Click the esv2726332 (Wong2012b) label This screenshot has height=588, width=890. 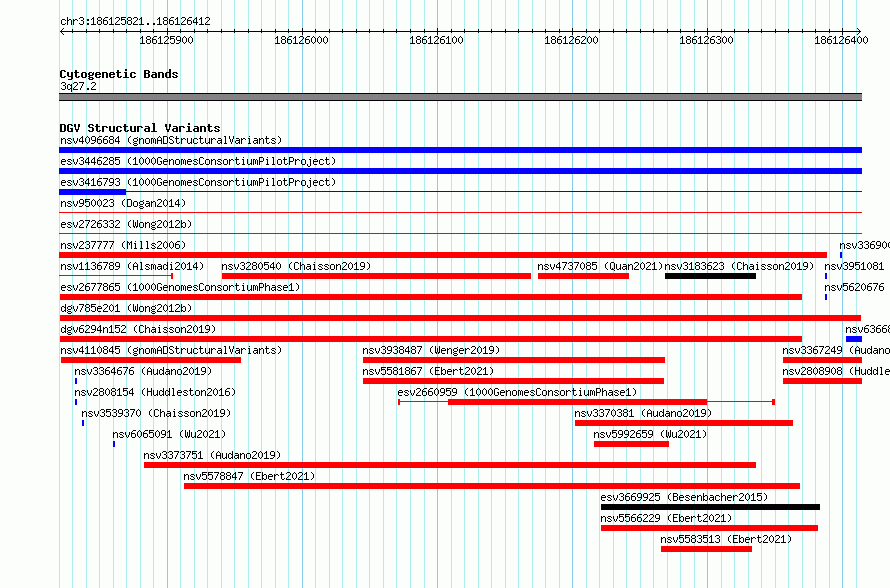pos(126,224)
